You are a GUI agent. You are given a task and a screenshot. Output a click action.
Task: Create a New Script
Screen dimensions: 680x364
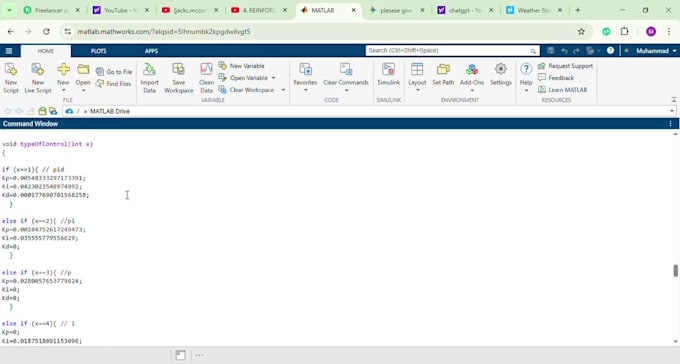11,78
